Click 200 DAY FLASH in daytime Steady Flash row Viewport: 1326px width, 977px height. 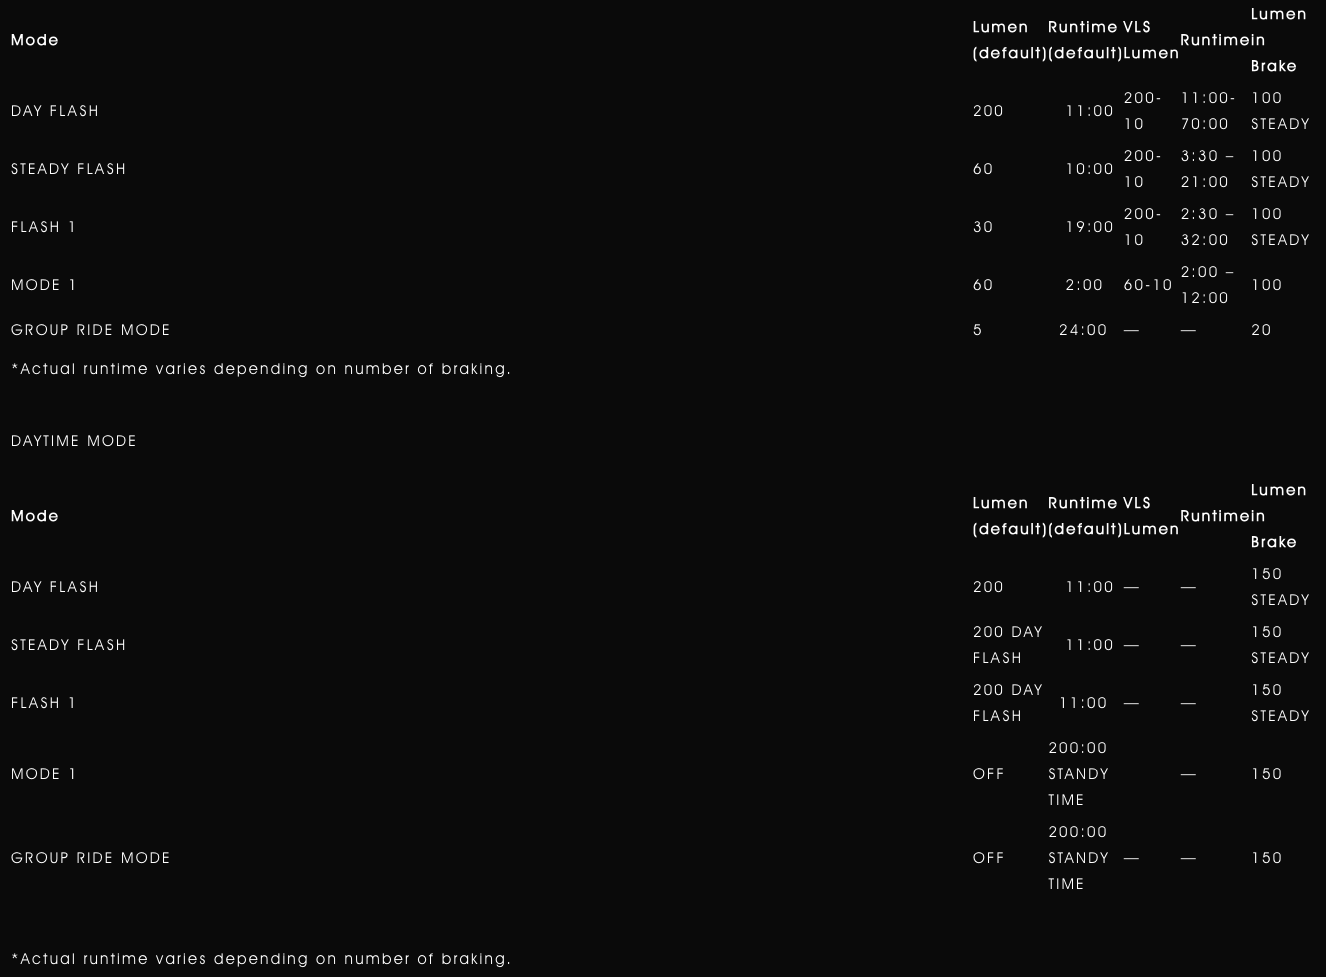click(1007, 645)
